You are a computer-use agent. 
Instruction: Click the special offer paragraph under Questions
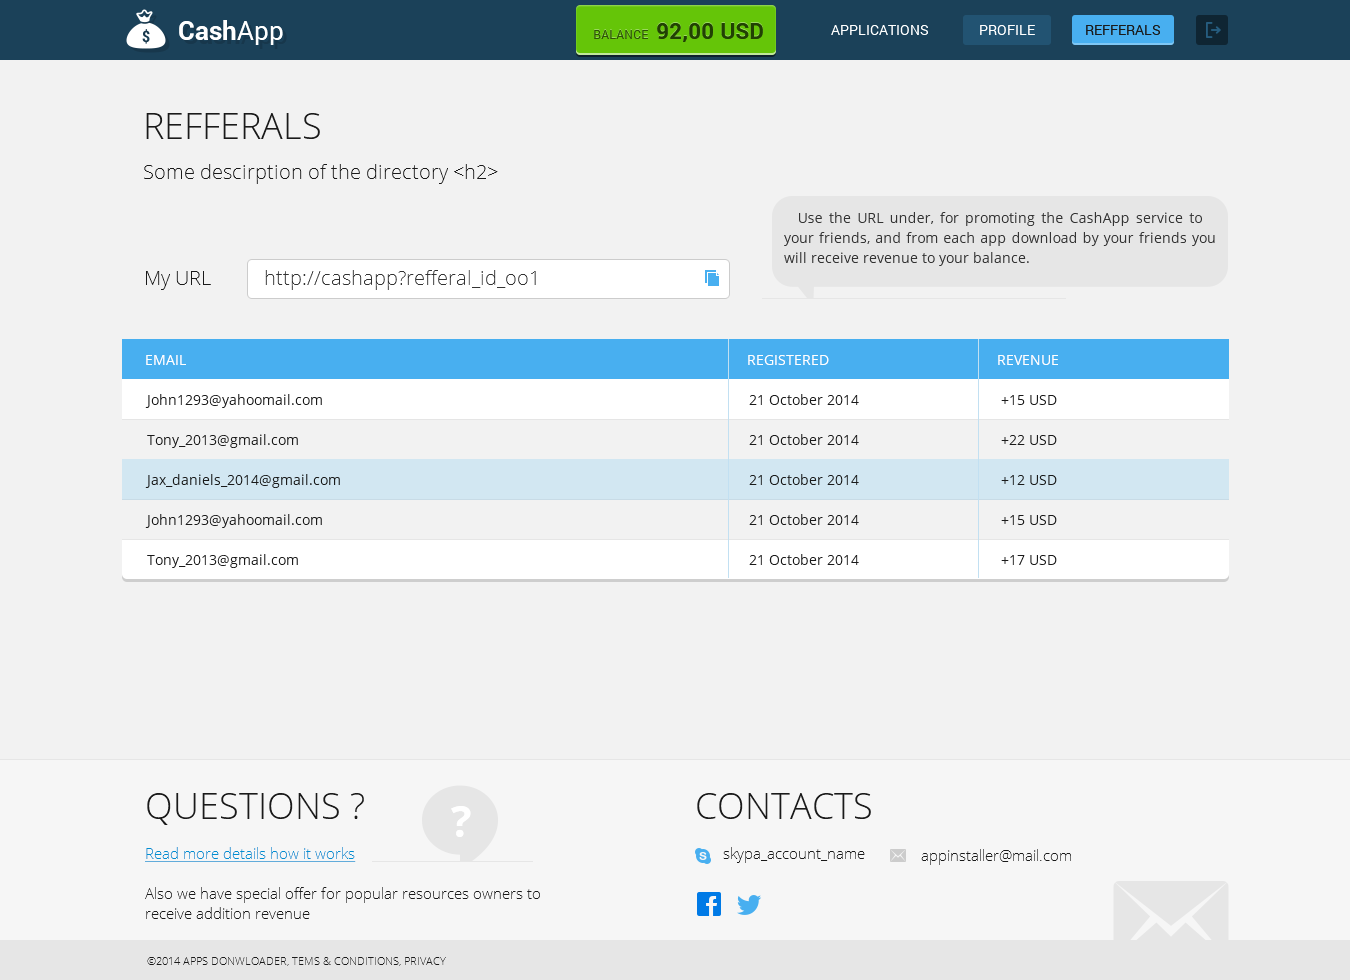coord(343,904)
